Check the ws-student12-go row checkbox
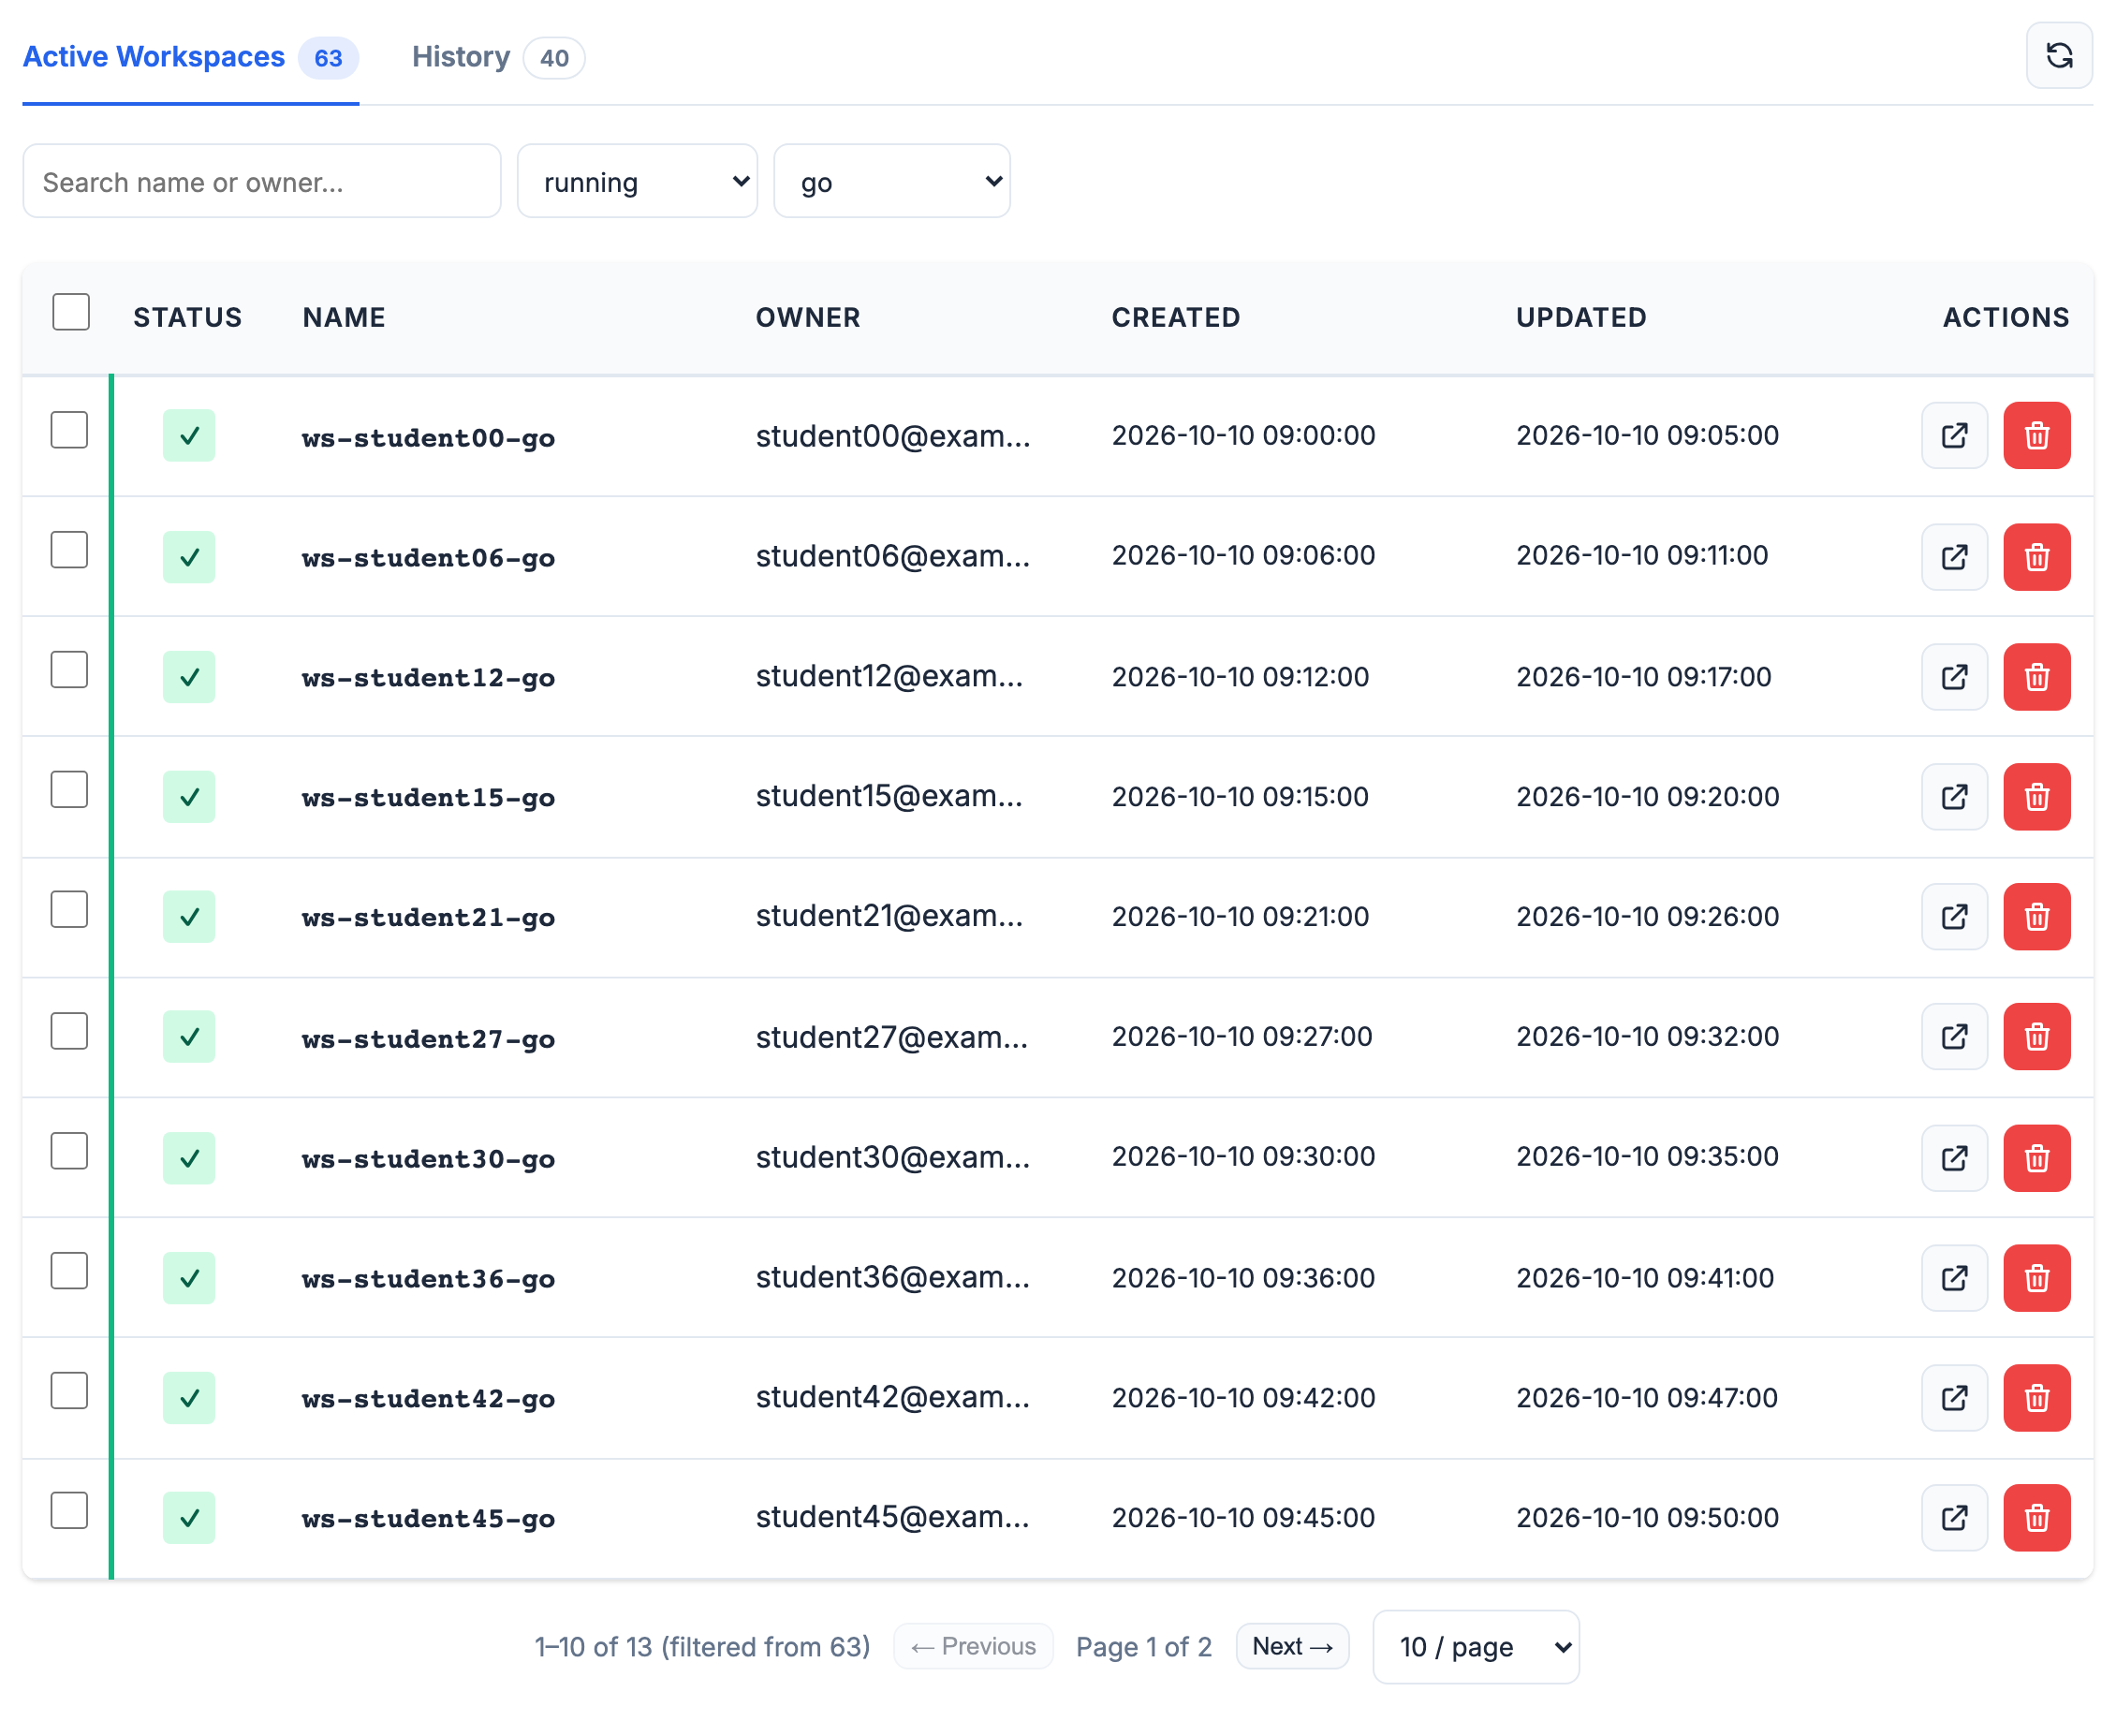This screenshot has height=1736, width=2116. pyautogui.click(x=69, y=670)
